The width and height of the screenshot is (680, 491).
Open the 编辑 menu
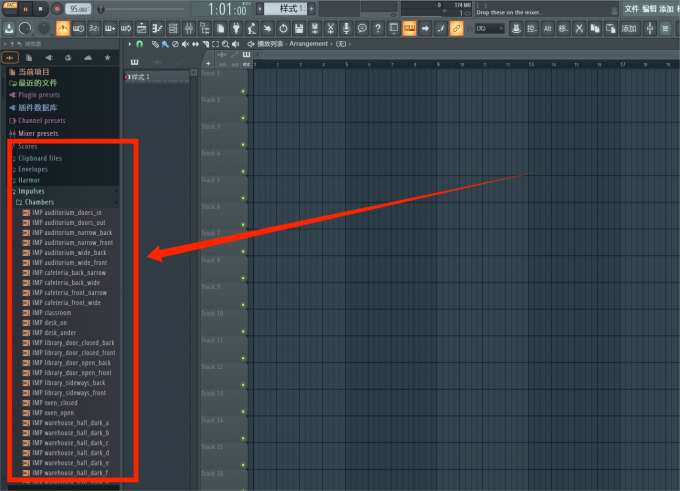(649, 9)
